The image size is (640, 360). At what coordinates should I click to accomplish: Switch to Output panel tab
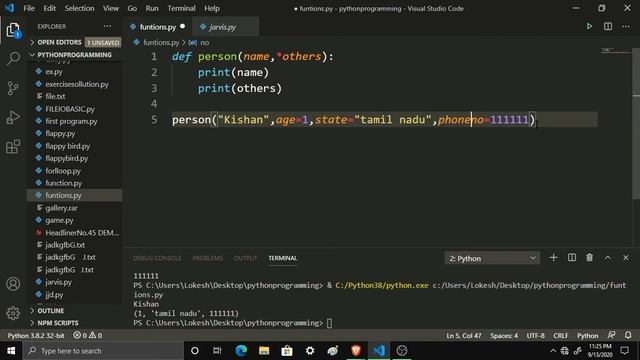[x=245, y=258]
